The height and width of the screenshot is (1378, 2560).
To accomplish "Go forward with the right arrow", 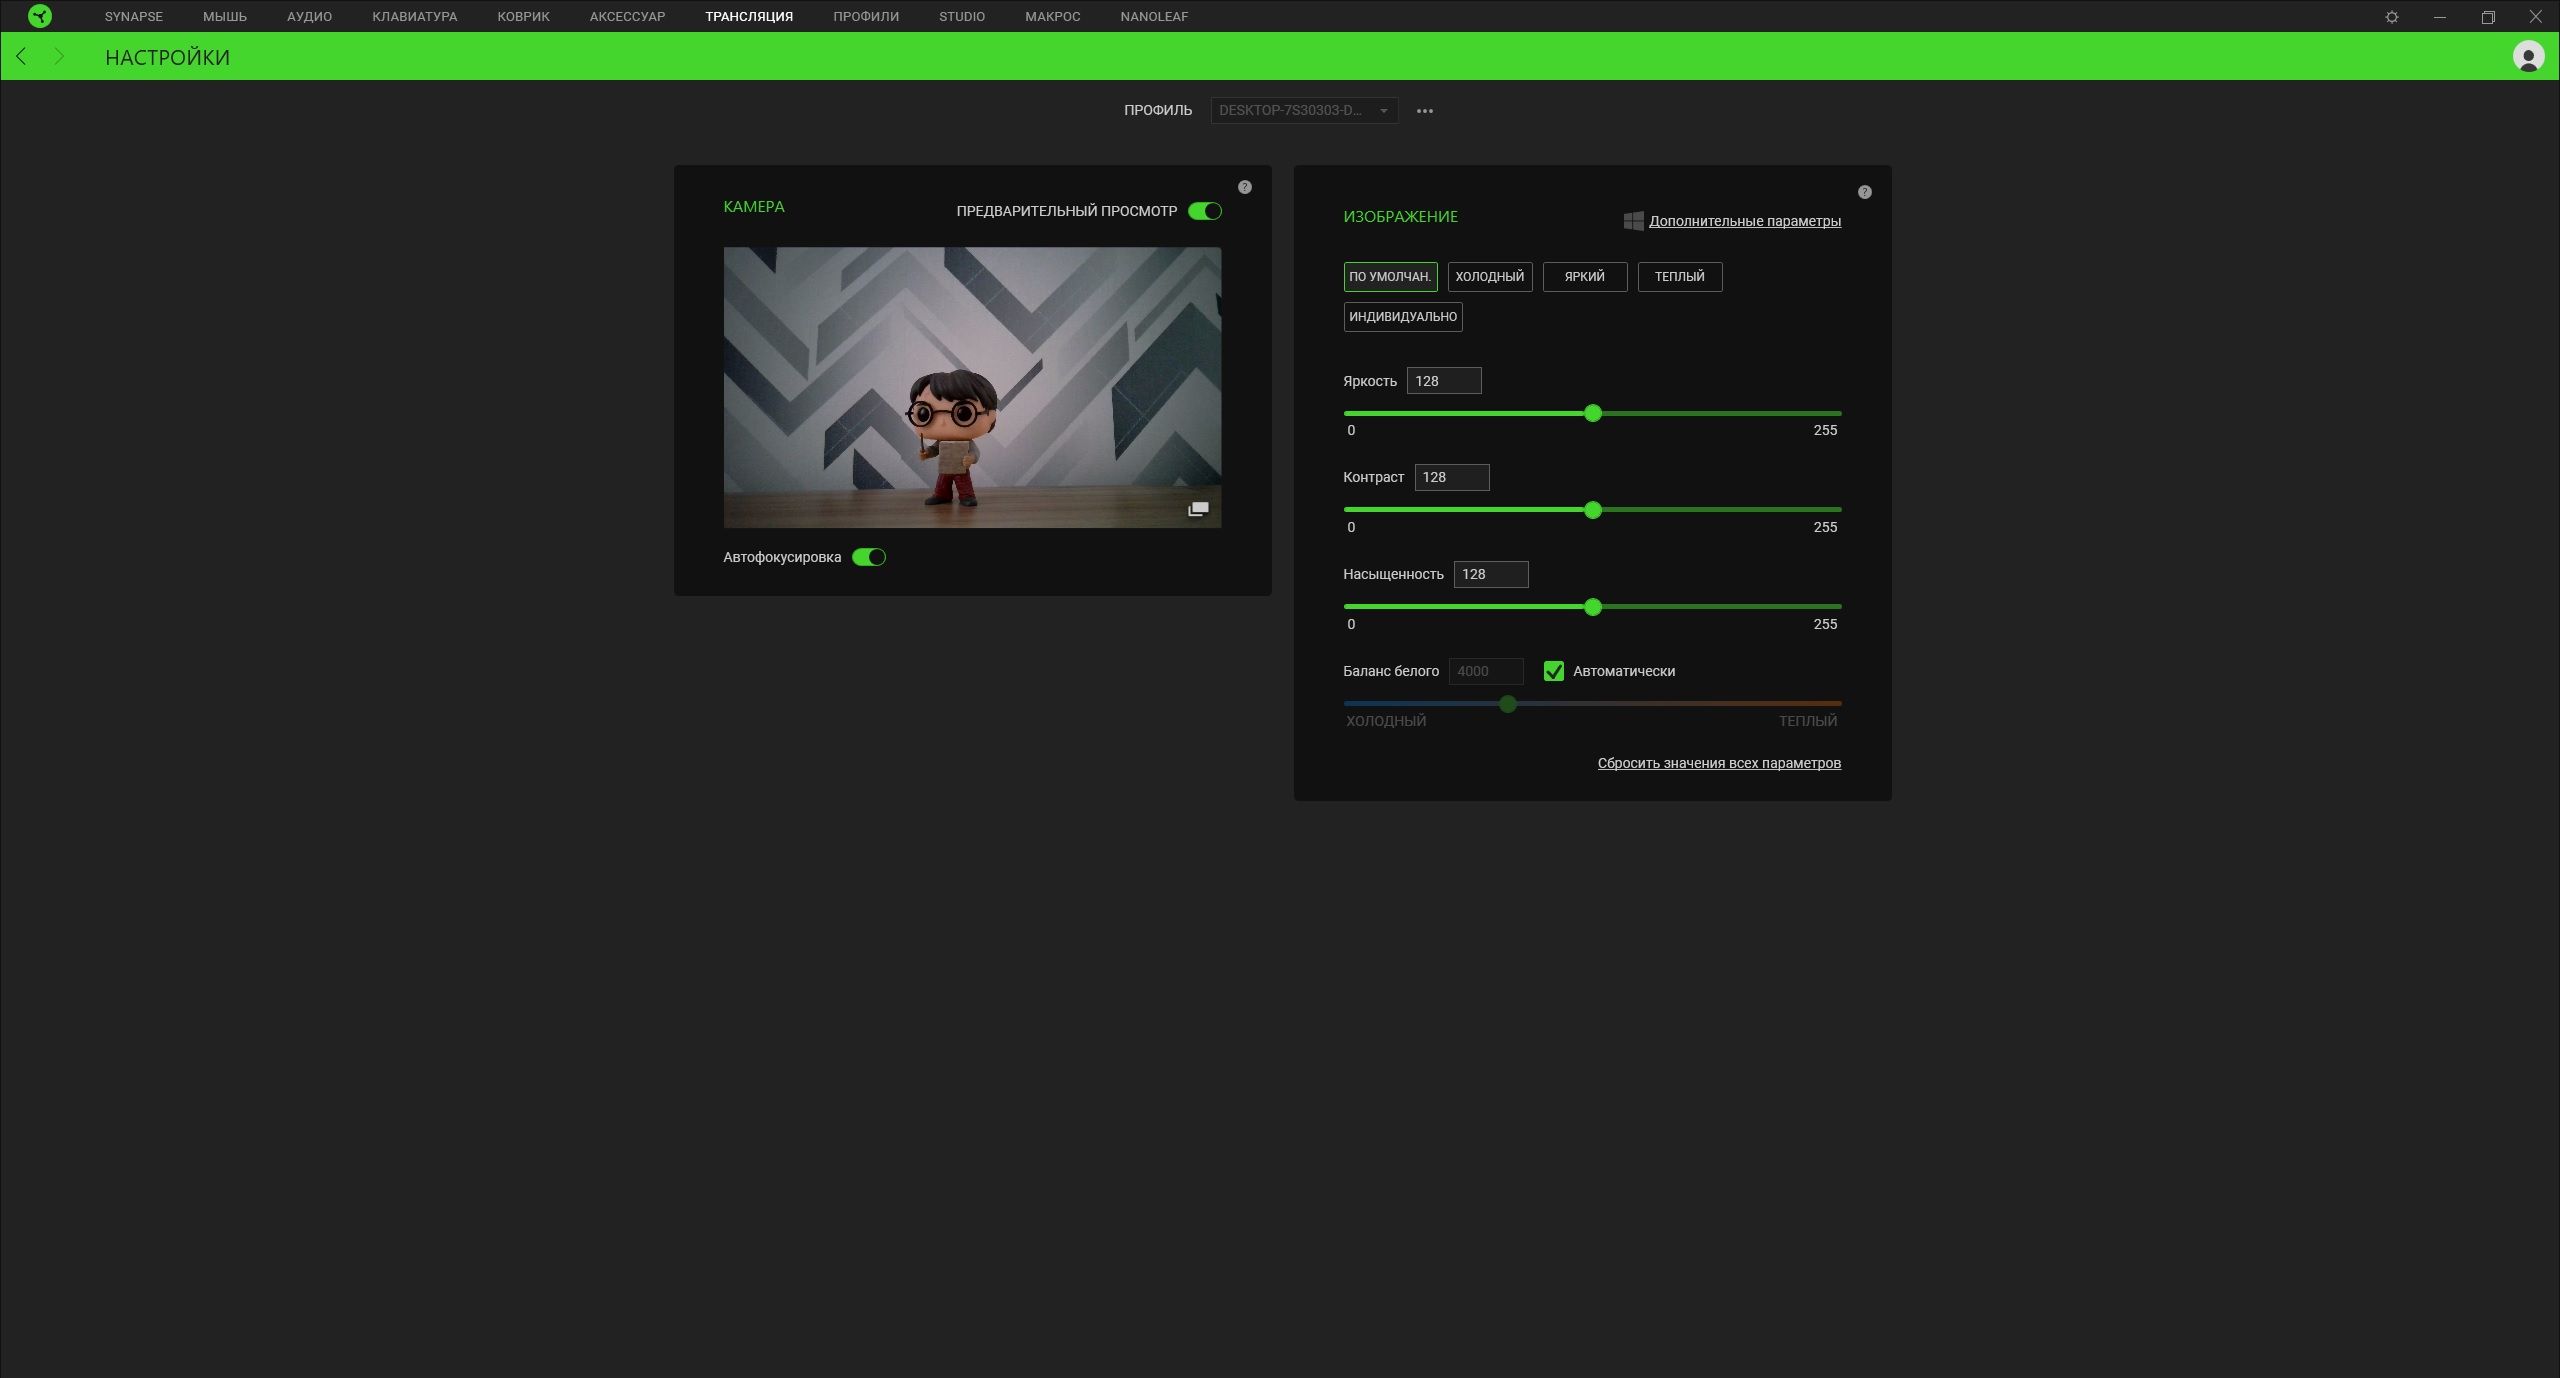I will tap(59, 56).
